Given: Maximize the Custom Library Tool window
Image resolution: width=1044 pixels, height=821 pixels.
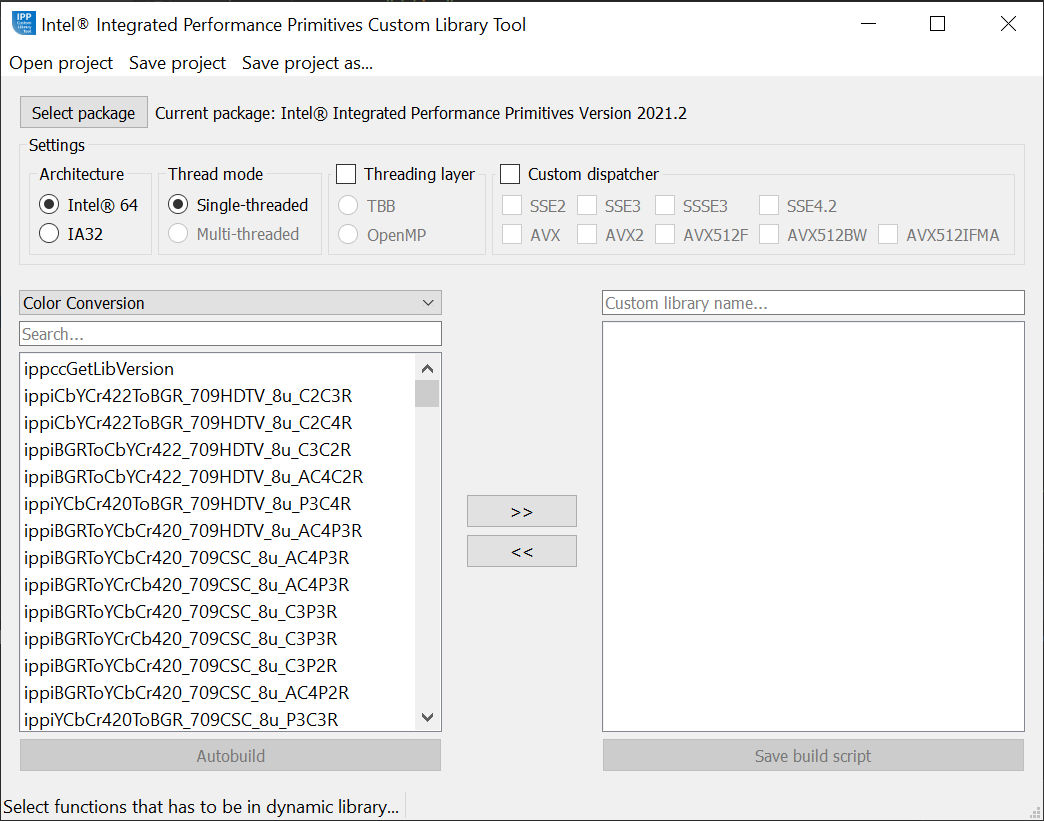Looking at the screenshot, I should [x=937, y=24].
